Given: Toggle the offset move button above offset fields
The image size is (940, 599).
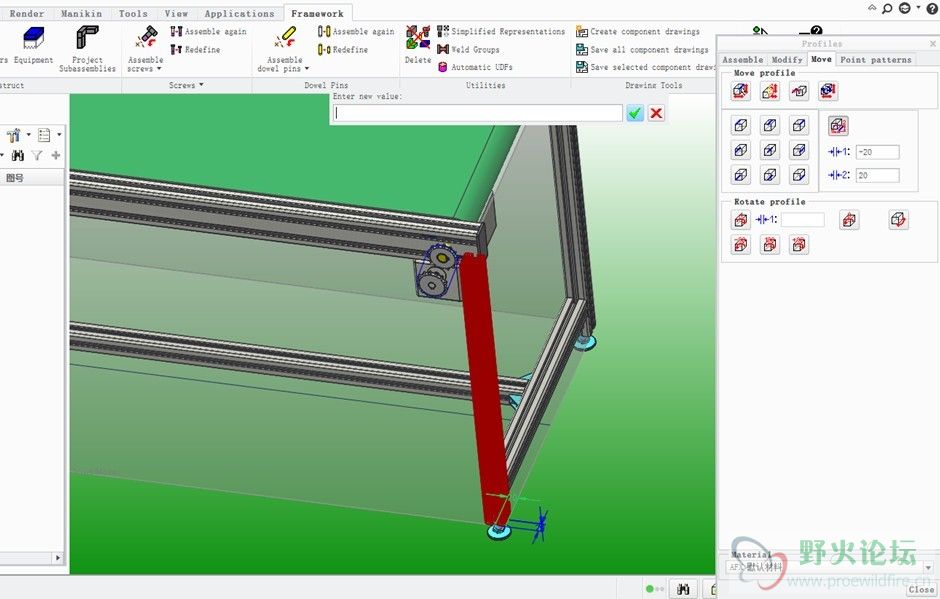Looking at the screenshot, I should click(838, 125).
